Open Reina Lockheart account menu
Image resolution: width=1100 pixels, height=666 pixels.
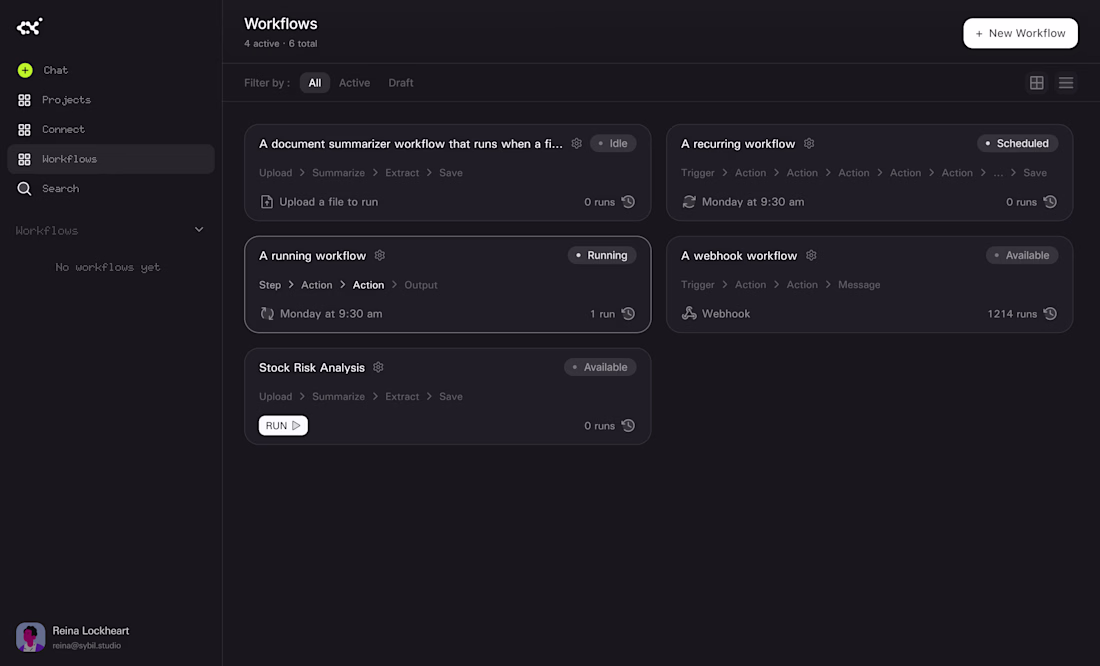[x=90, y=637]
